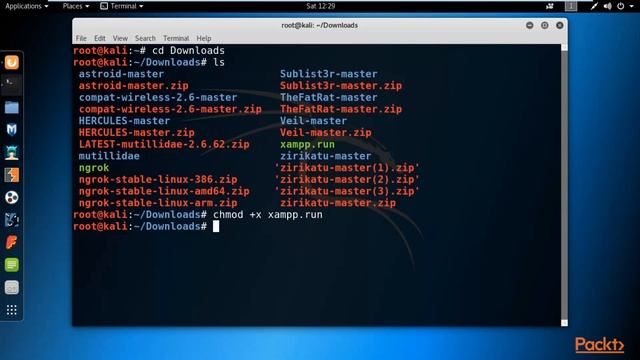This screenshot has width=640, height=360.
Task: Launch Faraday red F icon in dock
Action: [x=11, y=242]
